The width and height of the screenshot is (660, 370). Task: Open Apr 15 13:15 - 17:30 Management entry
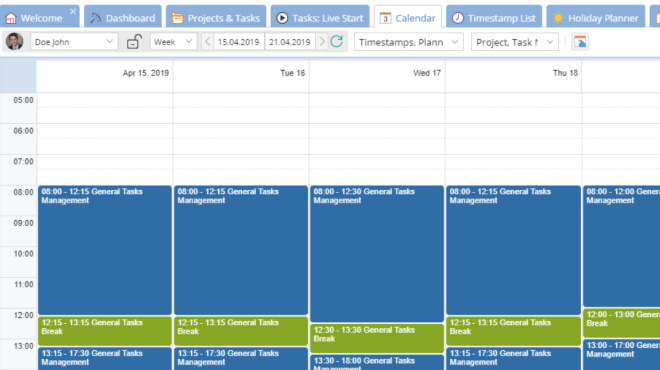(105, 359)
